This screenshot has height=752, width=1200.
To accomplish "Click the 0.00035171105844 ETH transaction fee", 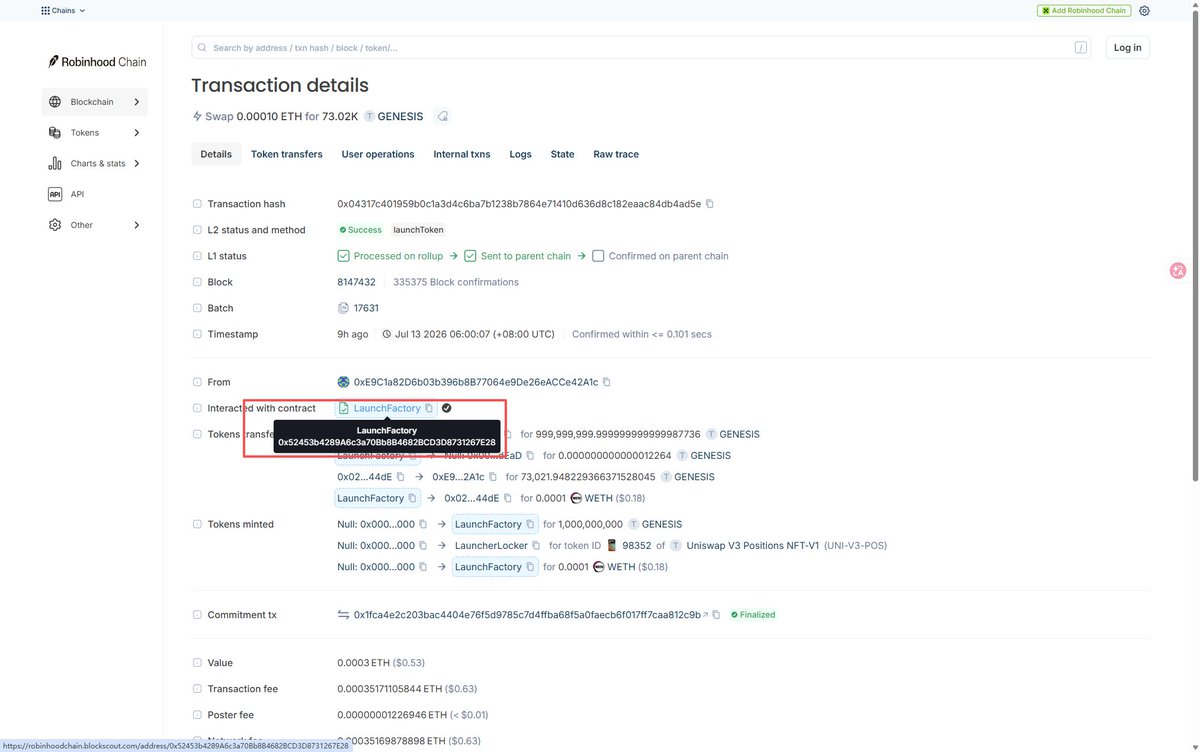I will pos(389,689).
